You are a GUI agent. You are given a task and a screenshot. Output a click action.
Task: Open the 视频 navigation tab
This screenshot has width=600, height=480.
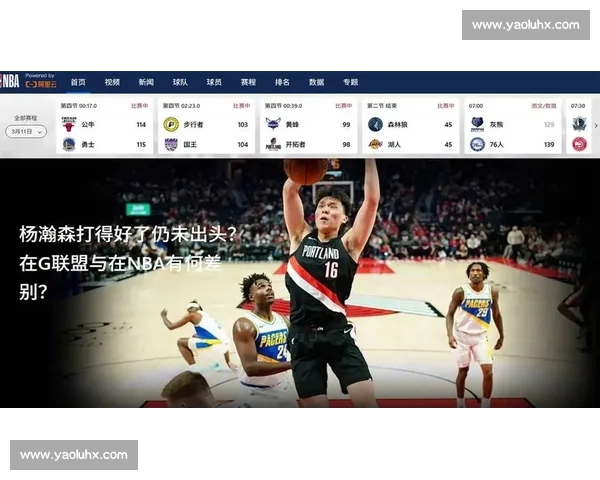click(112, 82)
